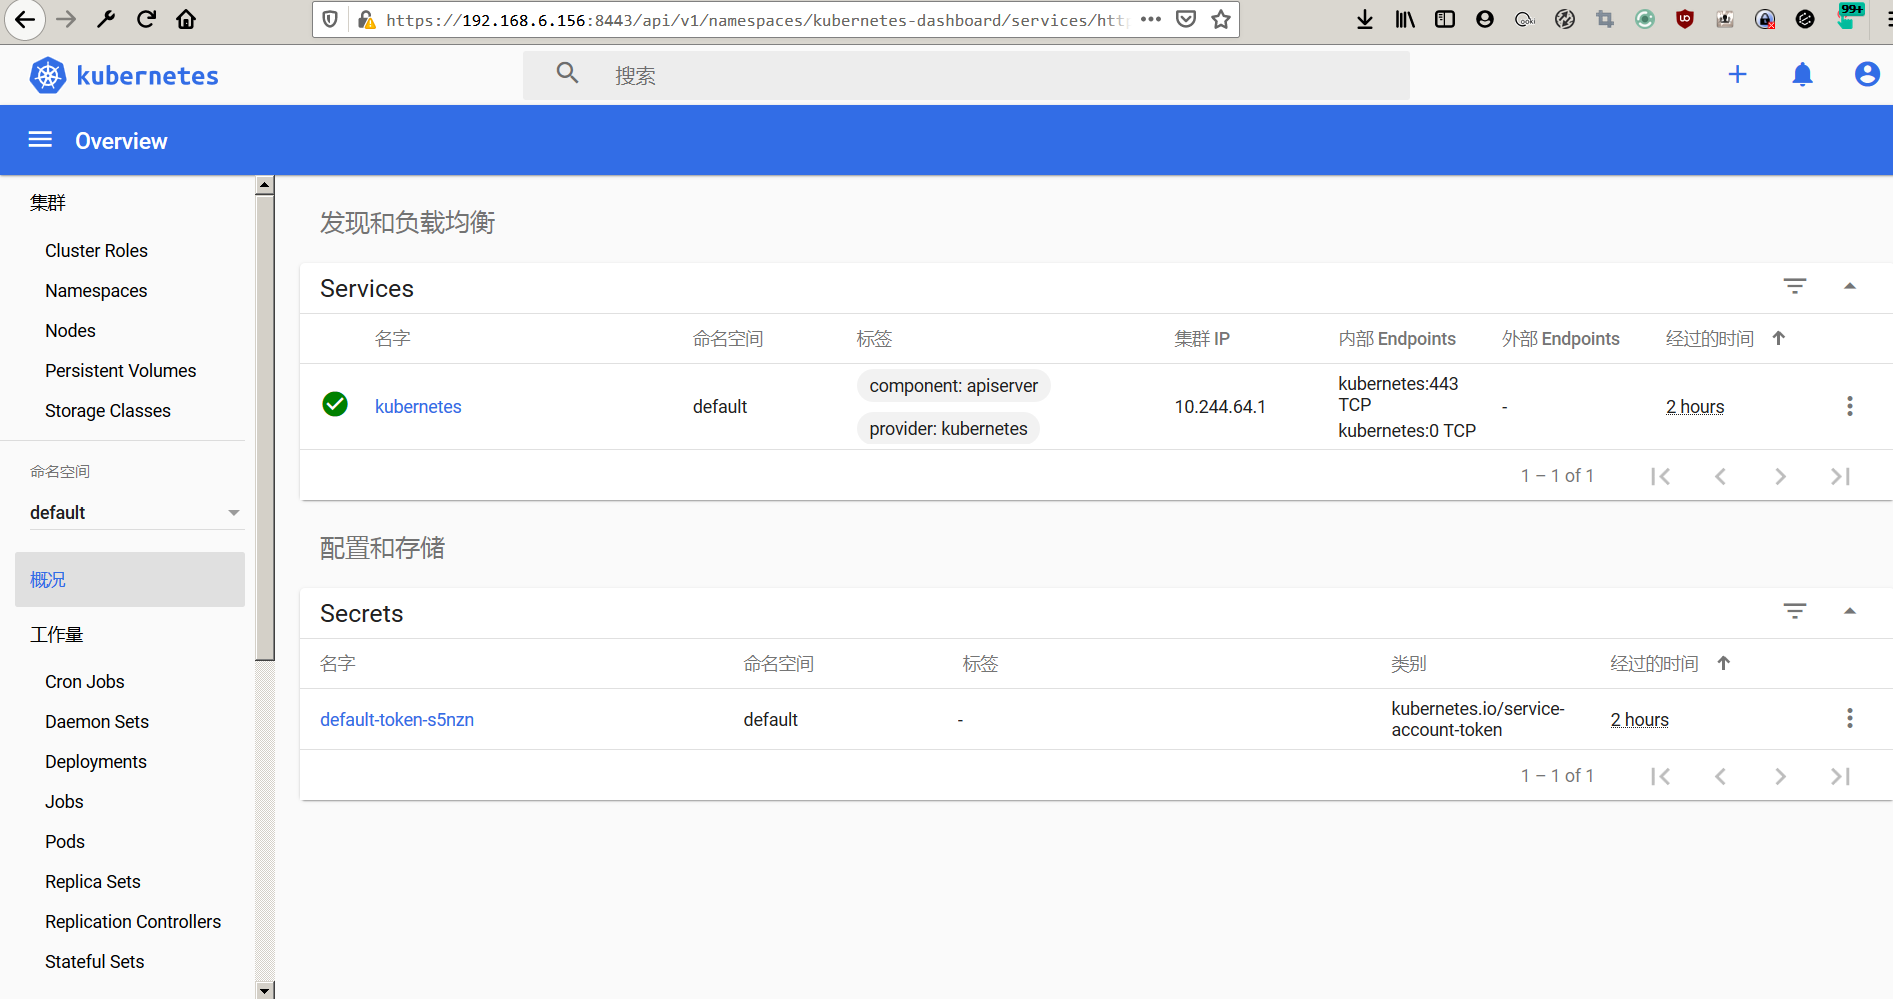1893x999 pixels.
Task: Open the browser wrench tools icon
Action: tap(106, 19)
